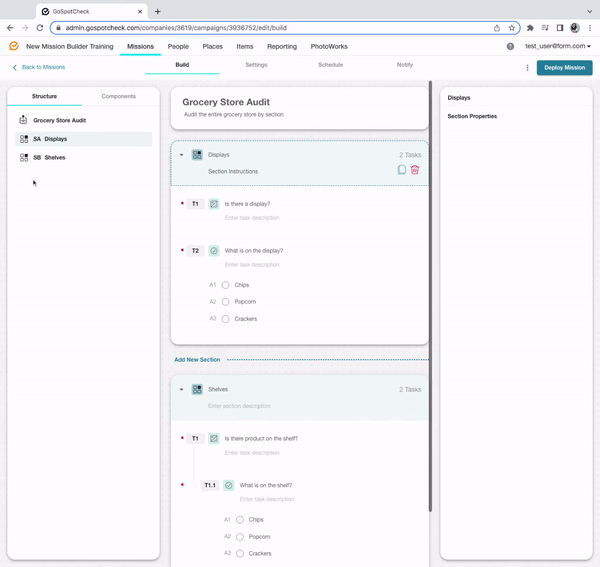Select the Popcorn radio under Shelves T1.1

(x=240, y=537)
